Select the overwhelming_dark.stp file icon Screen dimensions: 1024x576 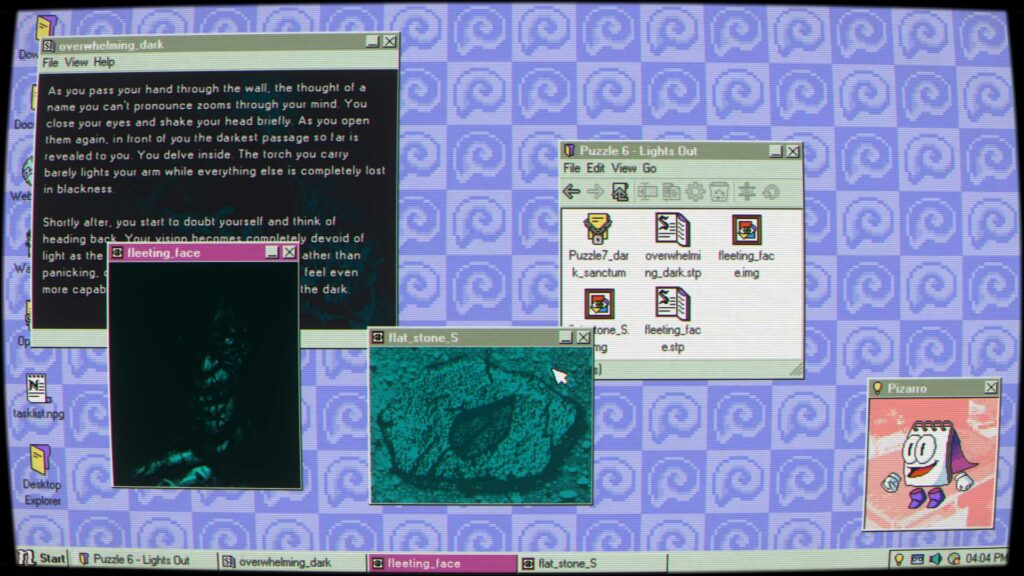click(672, 229)
